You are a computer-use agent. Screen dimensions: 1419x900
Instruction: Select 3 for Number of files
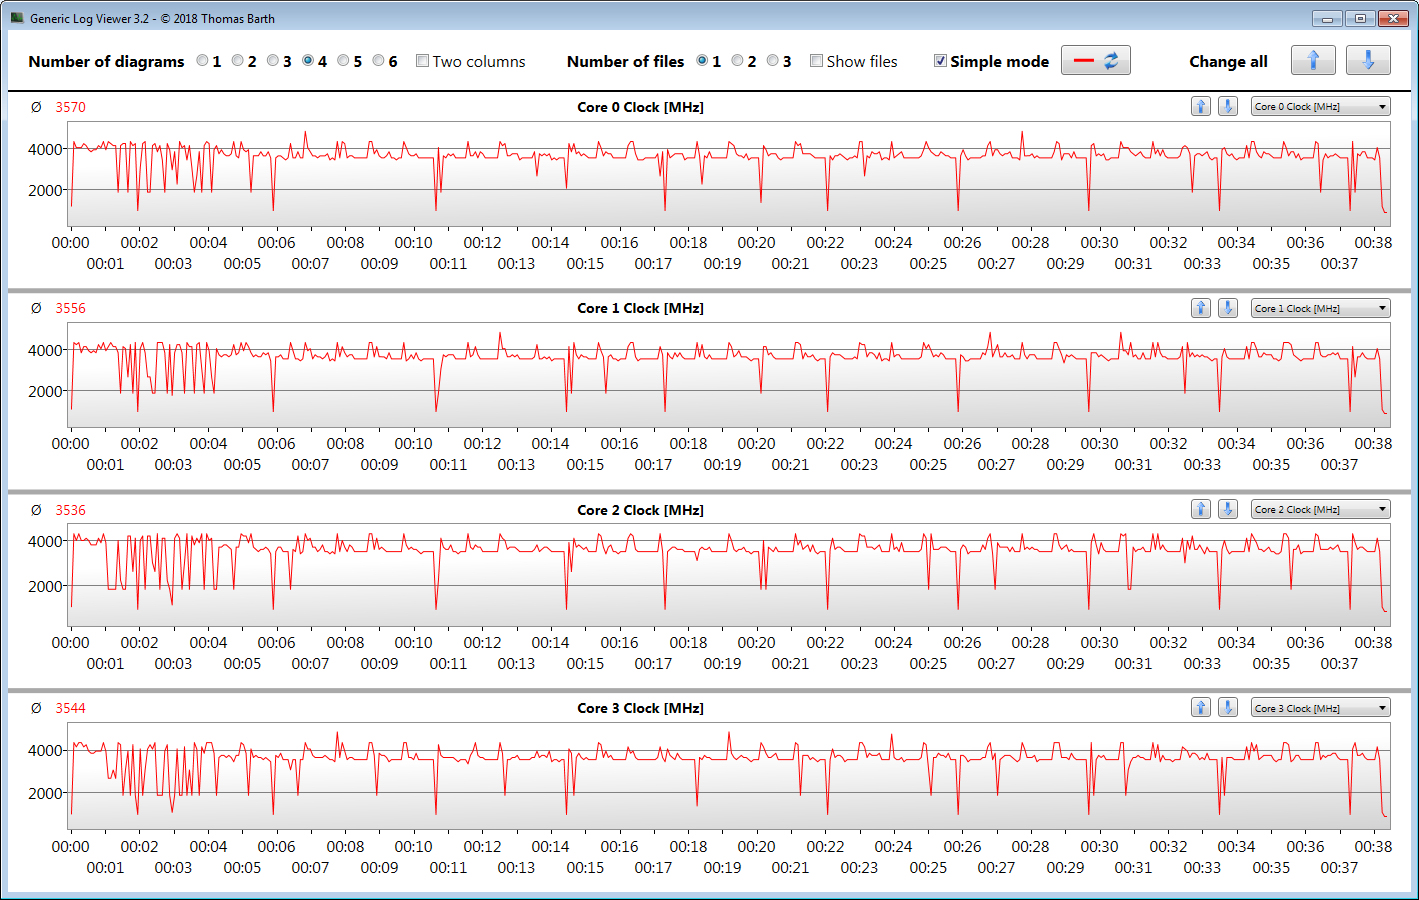pos(772,61)
